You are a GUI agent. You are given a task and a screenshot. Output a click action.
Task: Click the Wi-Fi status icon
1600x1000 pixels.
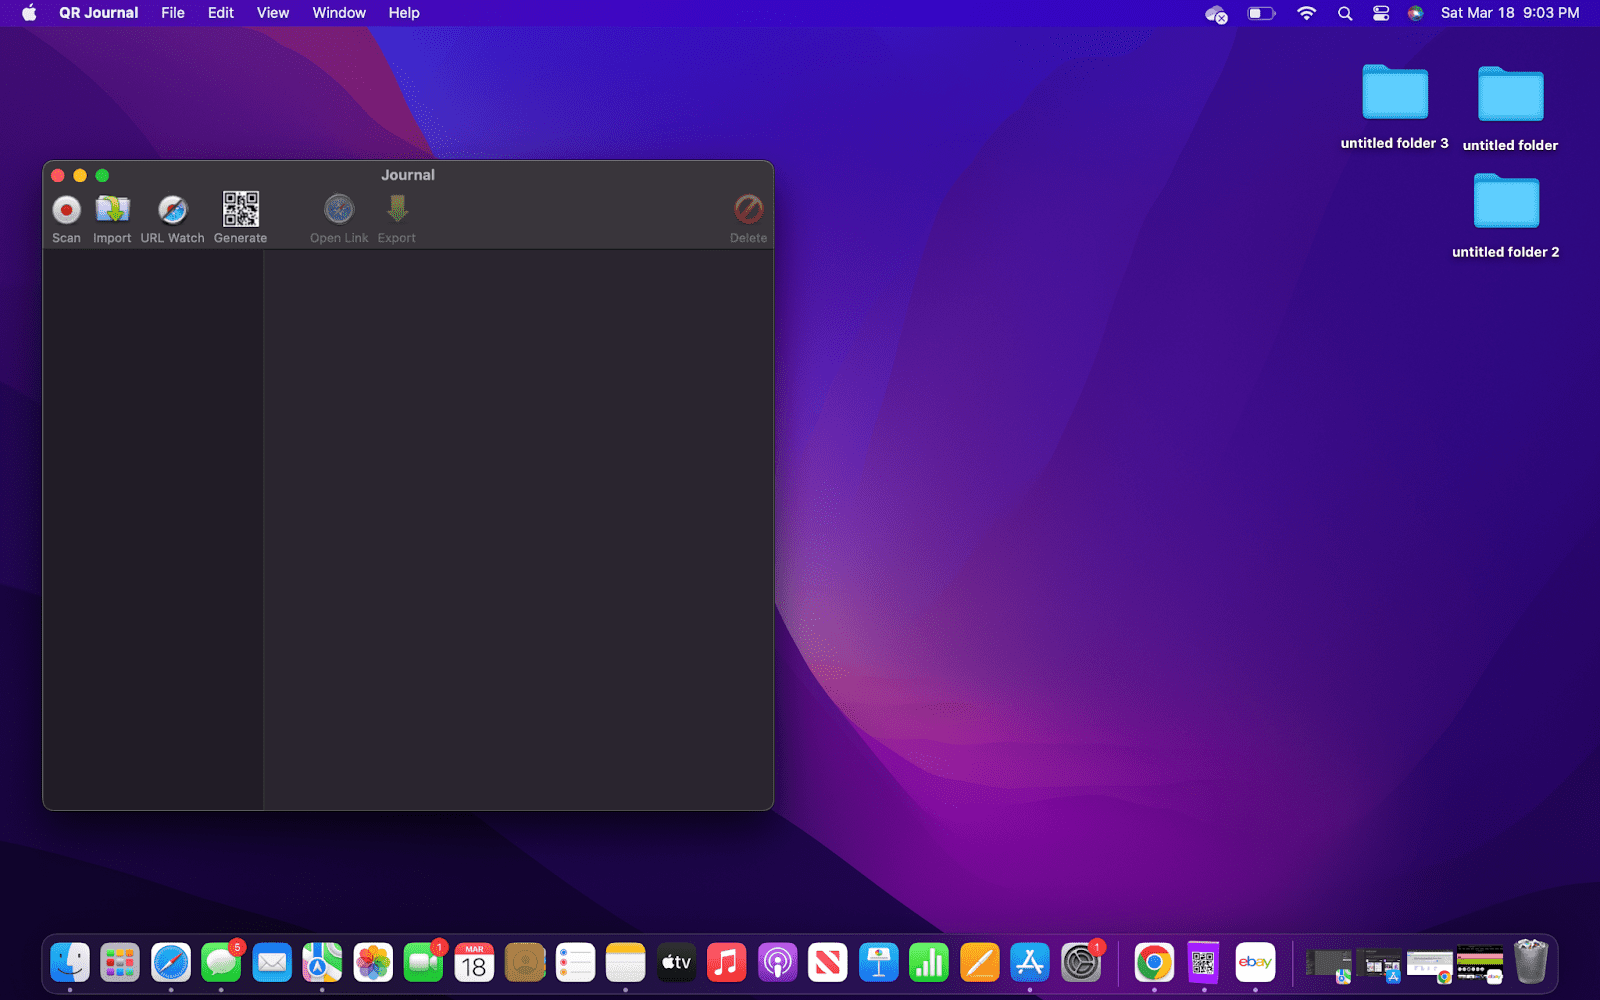point(1306,13)
